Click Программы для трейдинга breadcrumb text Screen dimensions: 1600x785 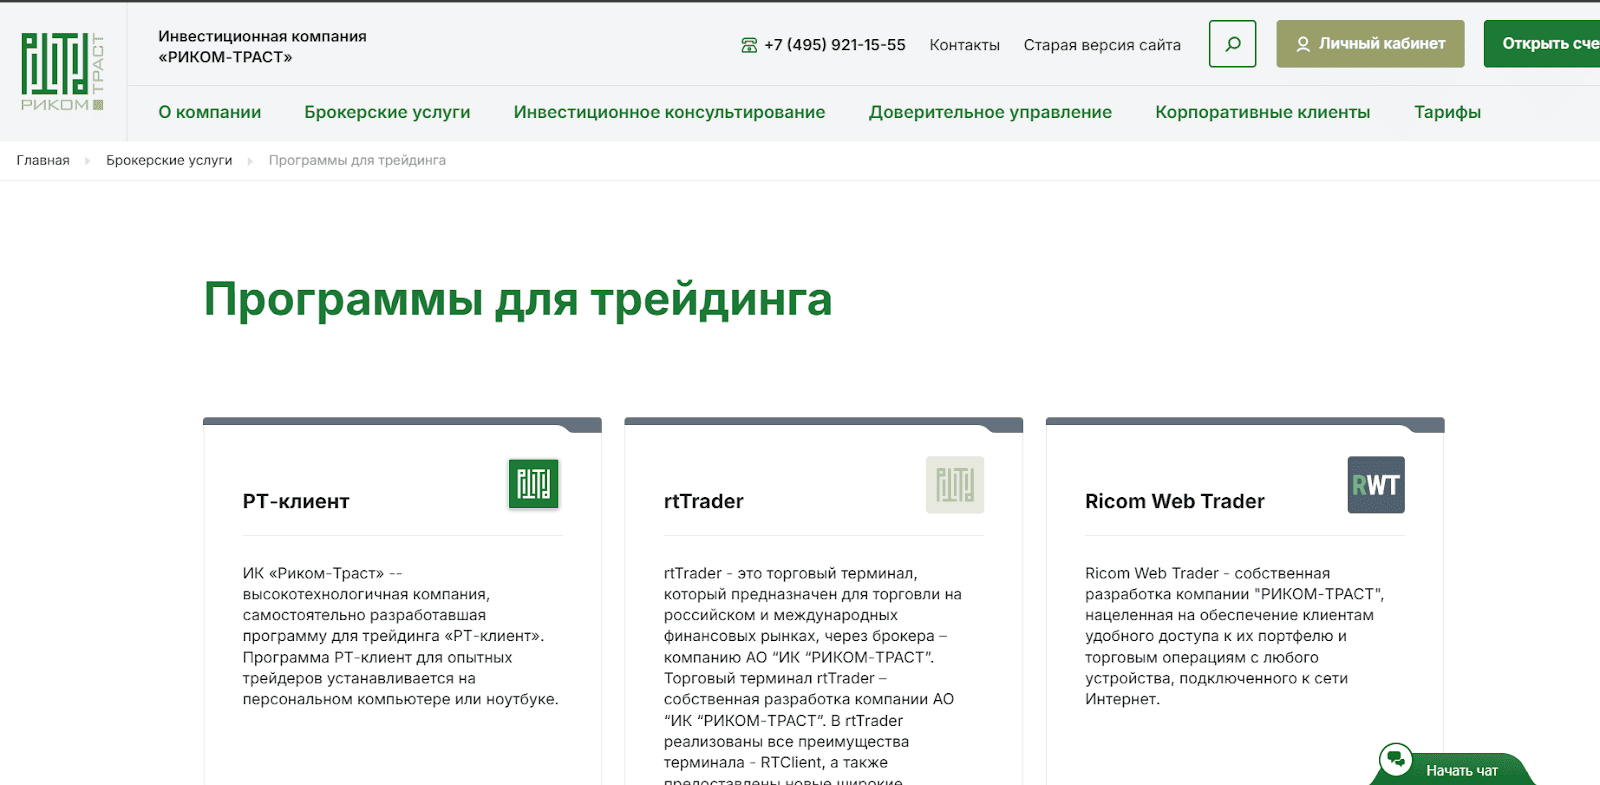357,160
